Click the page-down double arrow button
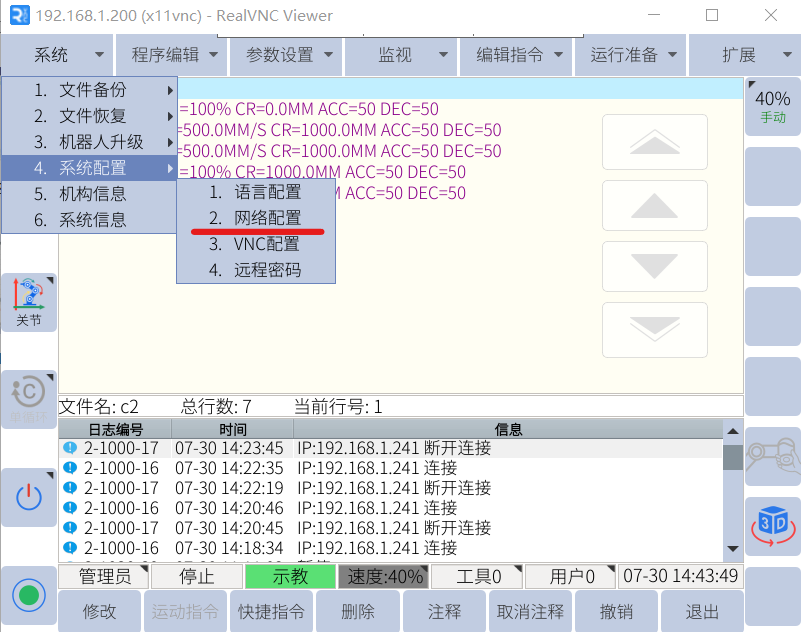 coord(654,329)
